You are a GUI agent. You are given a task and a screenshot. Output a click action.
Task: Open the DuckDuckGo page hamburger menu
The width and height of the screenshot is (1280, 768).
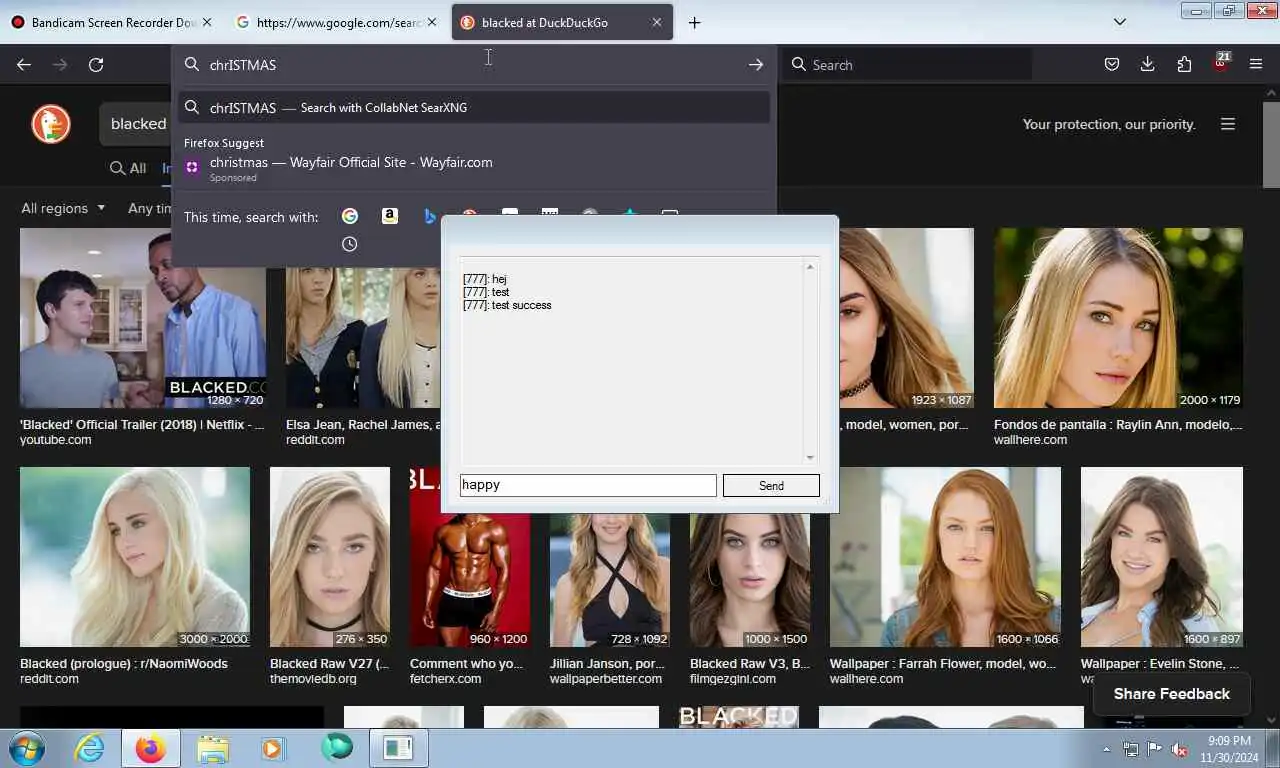tap(1228, 124)
